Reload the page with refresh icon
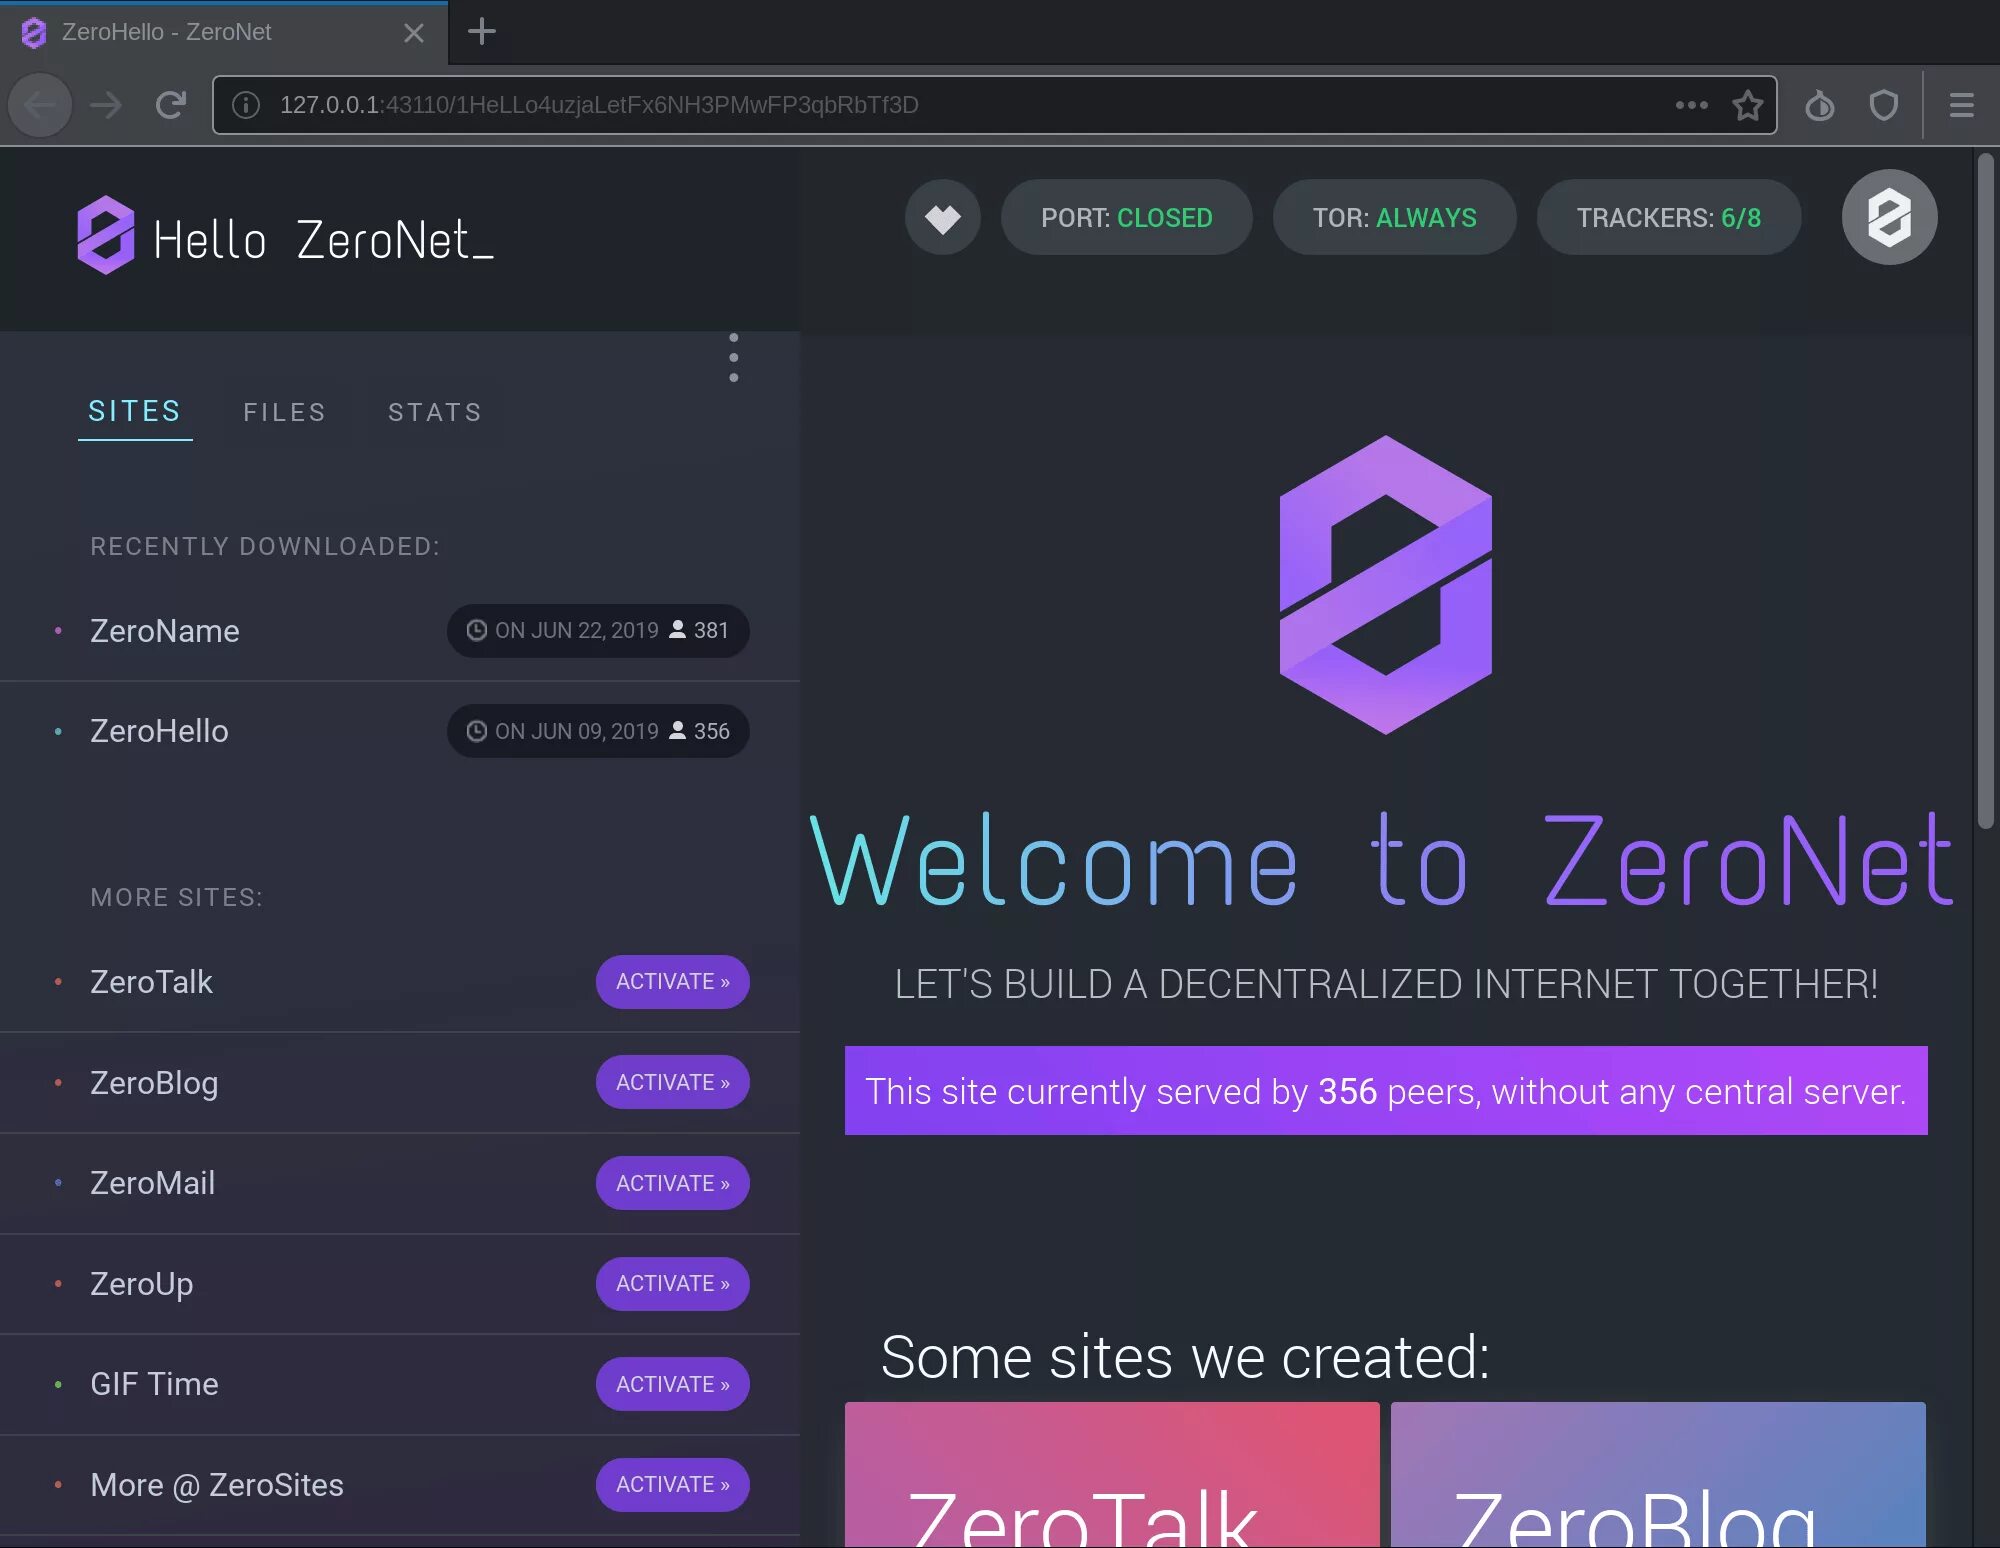 pos(171,105)
